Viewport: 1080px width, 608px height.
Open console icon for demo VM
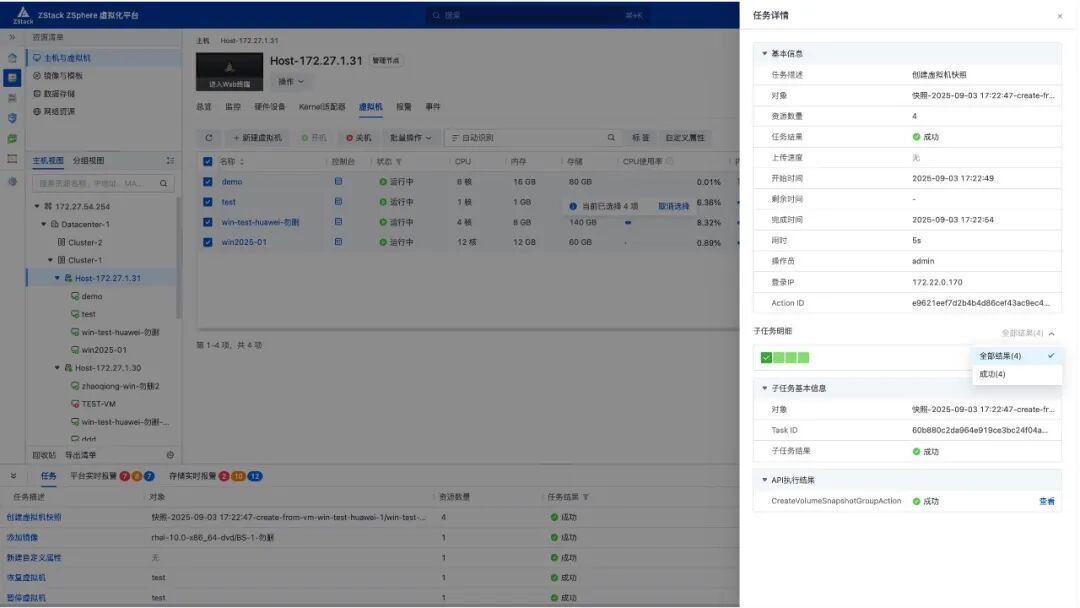[338, 182]
